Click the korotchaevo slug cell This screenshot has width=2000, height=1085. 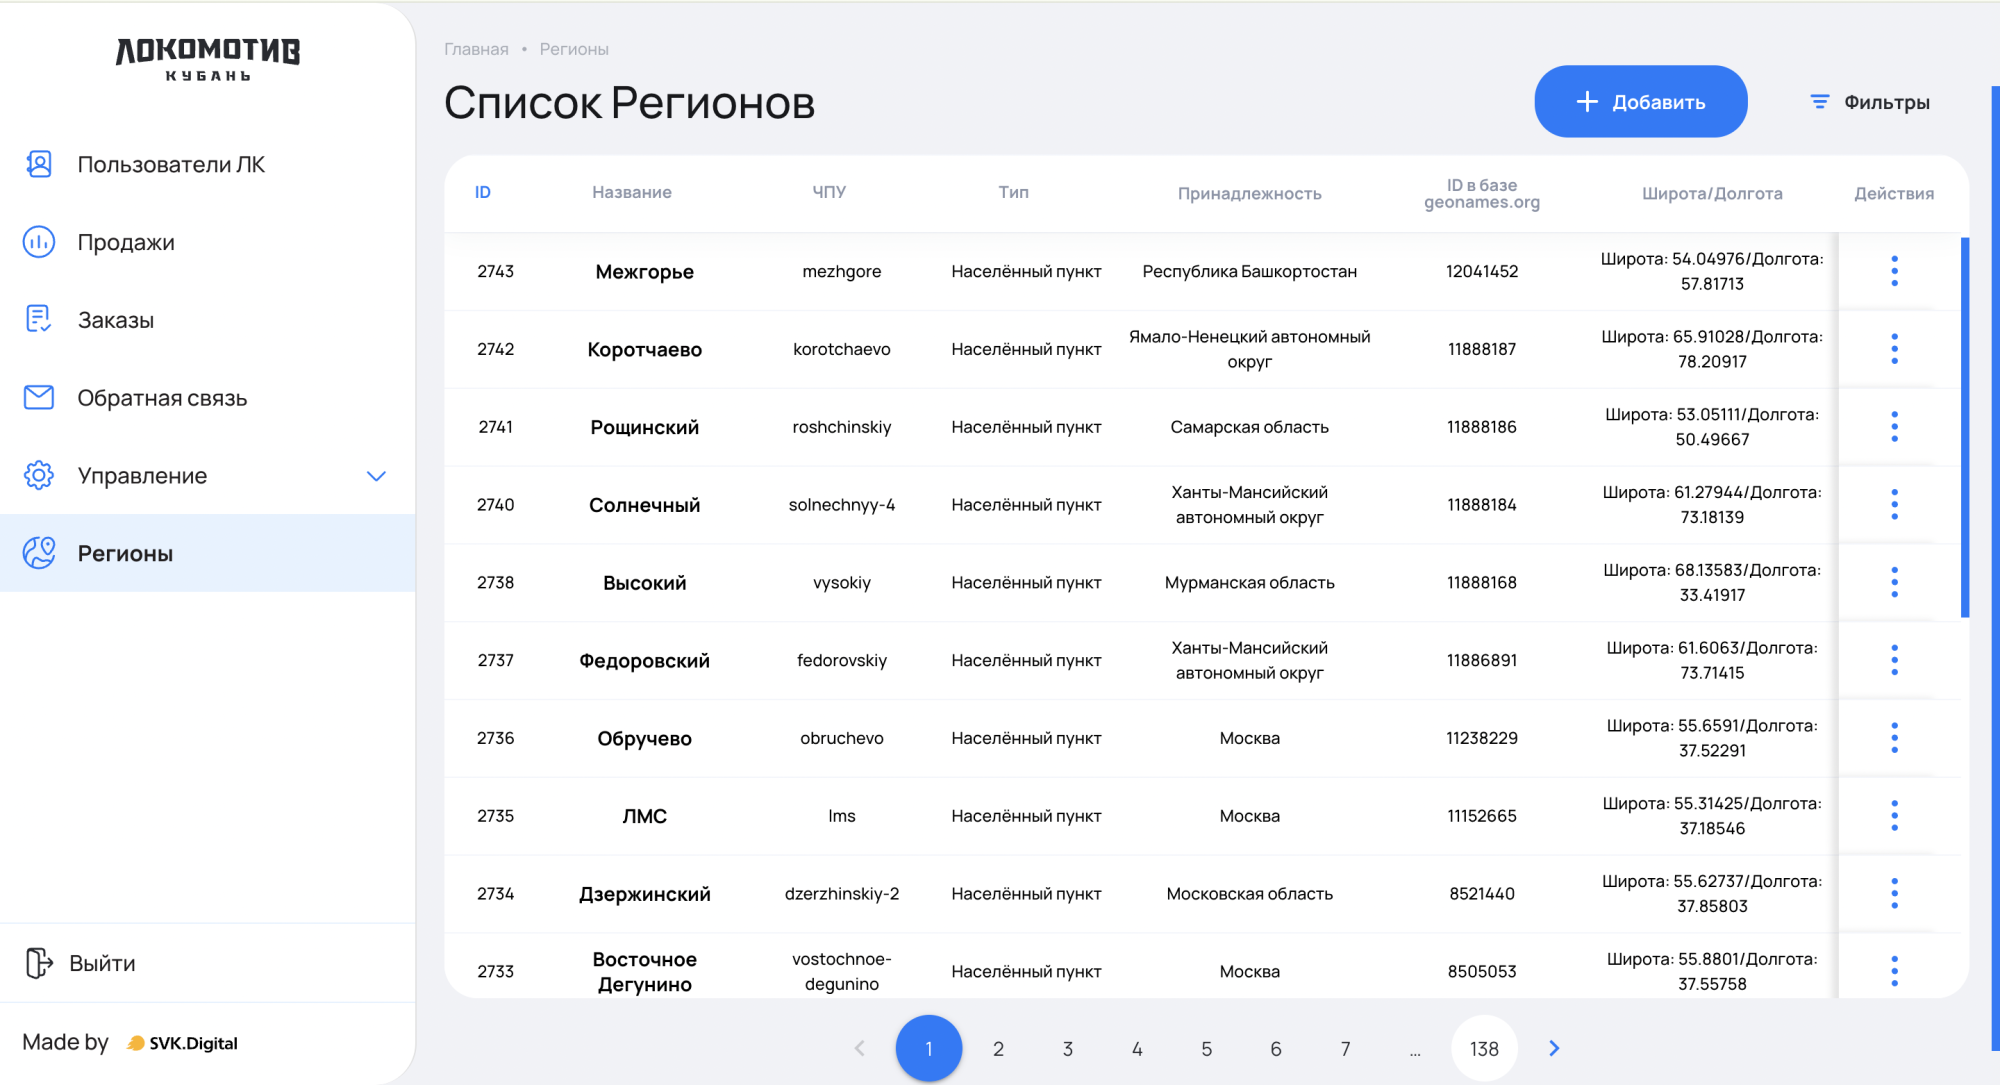(x=842, y=349)
